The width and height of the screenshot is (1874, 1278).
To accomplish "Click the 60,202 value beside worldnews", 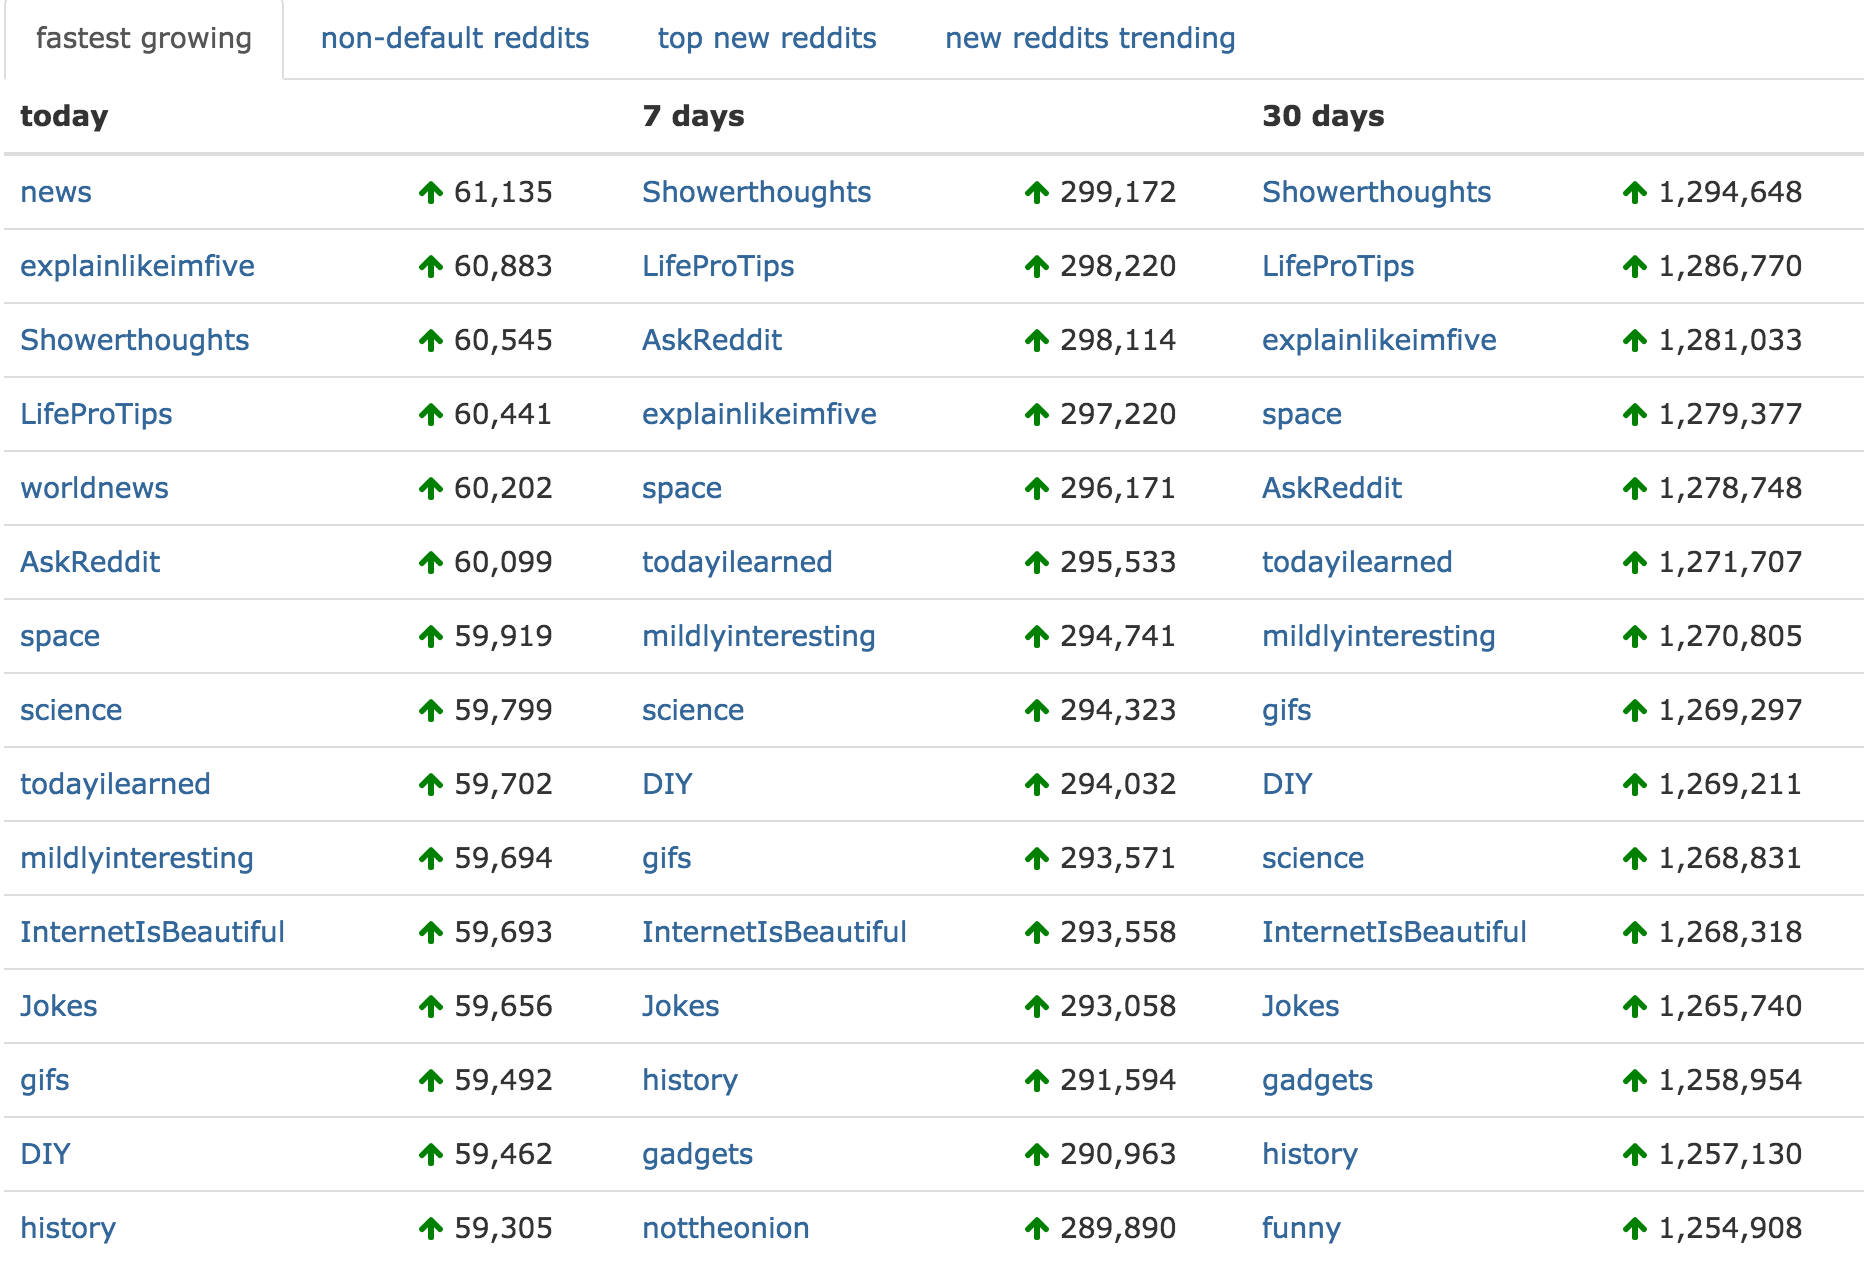I will (x=503, y=488).
